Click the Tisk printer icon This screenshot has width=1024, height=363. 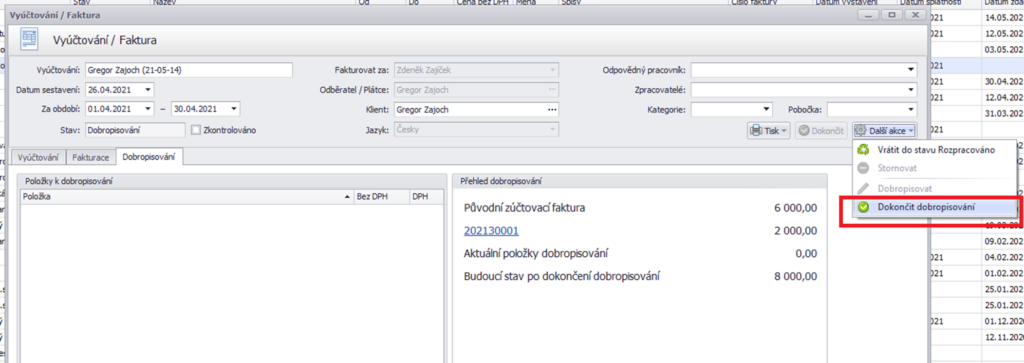coord(756,131)
